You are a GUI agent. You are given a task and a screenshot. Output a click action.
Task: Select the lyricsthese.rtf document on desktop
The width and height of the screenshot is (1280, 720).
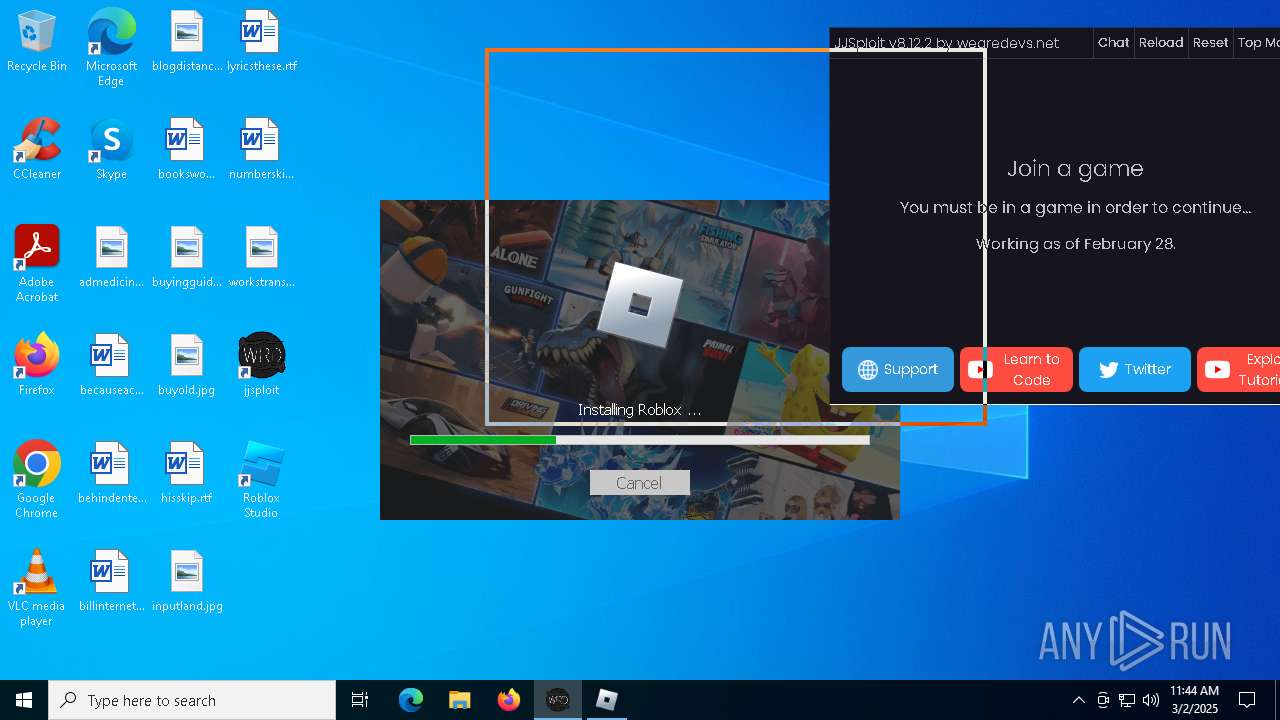pos(261,42)
